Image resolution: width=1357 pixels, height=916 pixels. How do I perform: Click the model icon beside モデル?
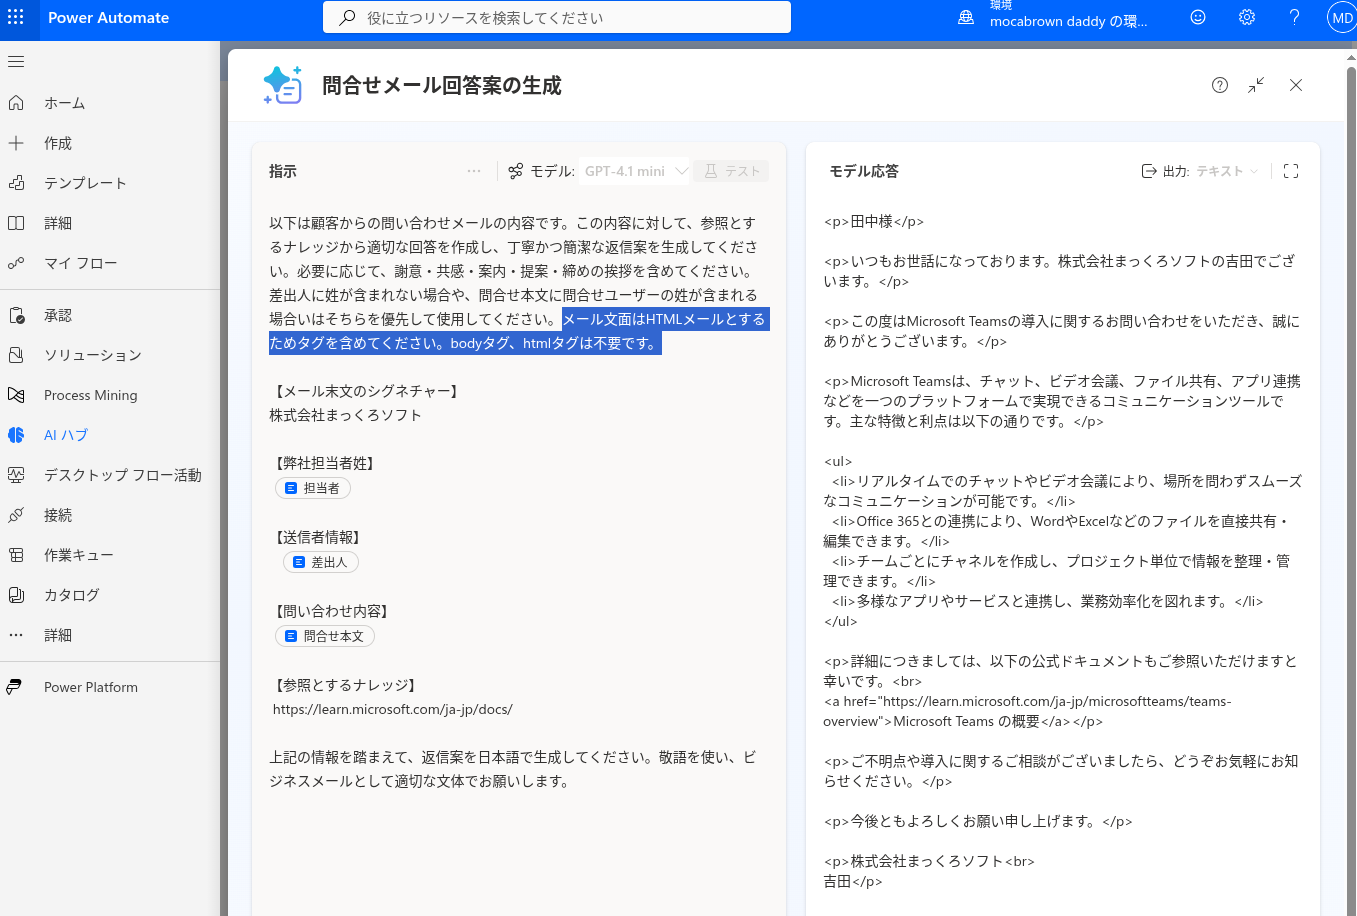[516, 171]
